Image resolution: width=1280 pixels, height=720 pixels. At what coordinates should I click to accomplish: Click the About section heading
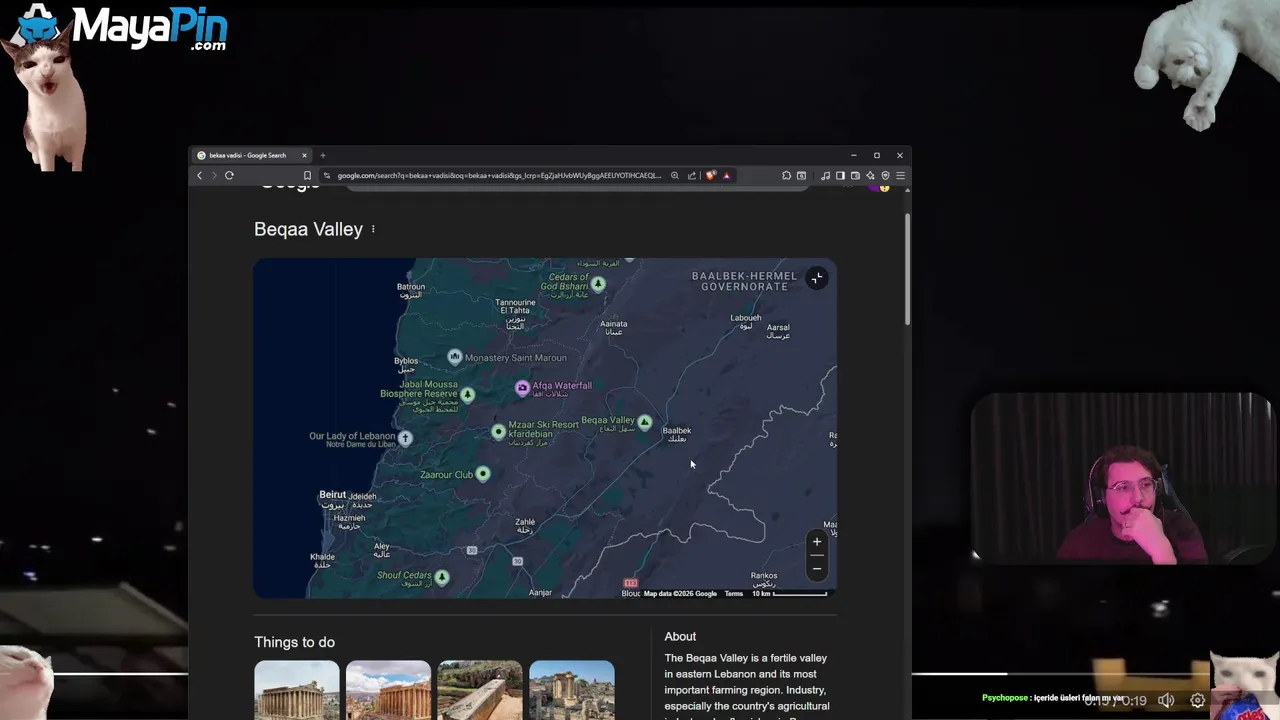pyautogui.click(x=680, y=636)
